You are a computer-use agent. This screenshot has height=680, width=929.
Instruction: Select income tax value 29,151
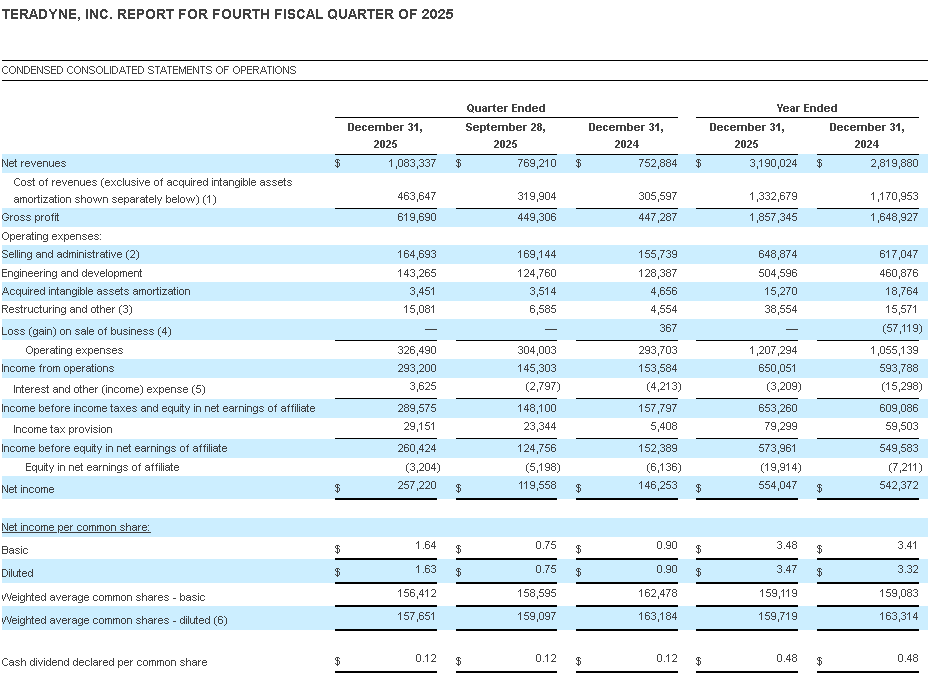[x=419, y=426]
